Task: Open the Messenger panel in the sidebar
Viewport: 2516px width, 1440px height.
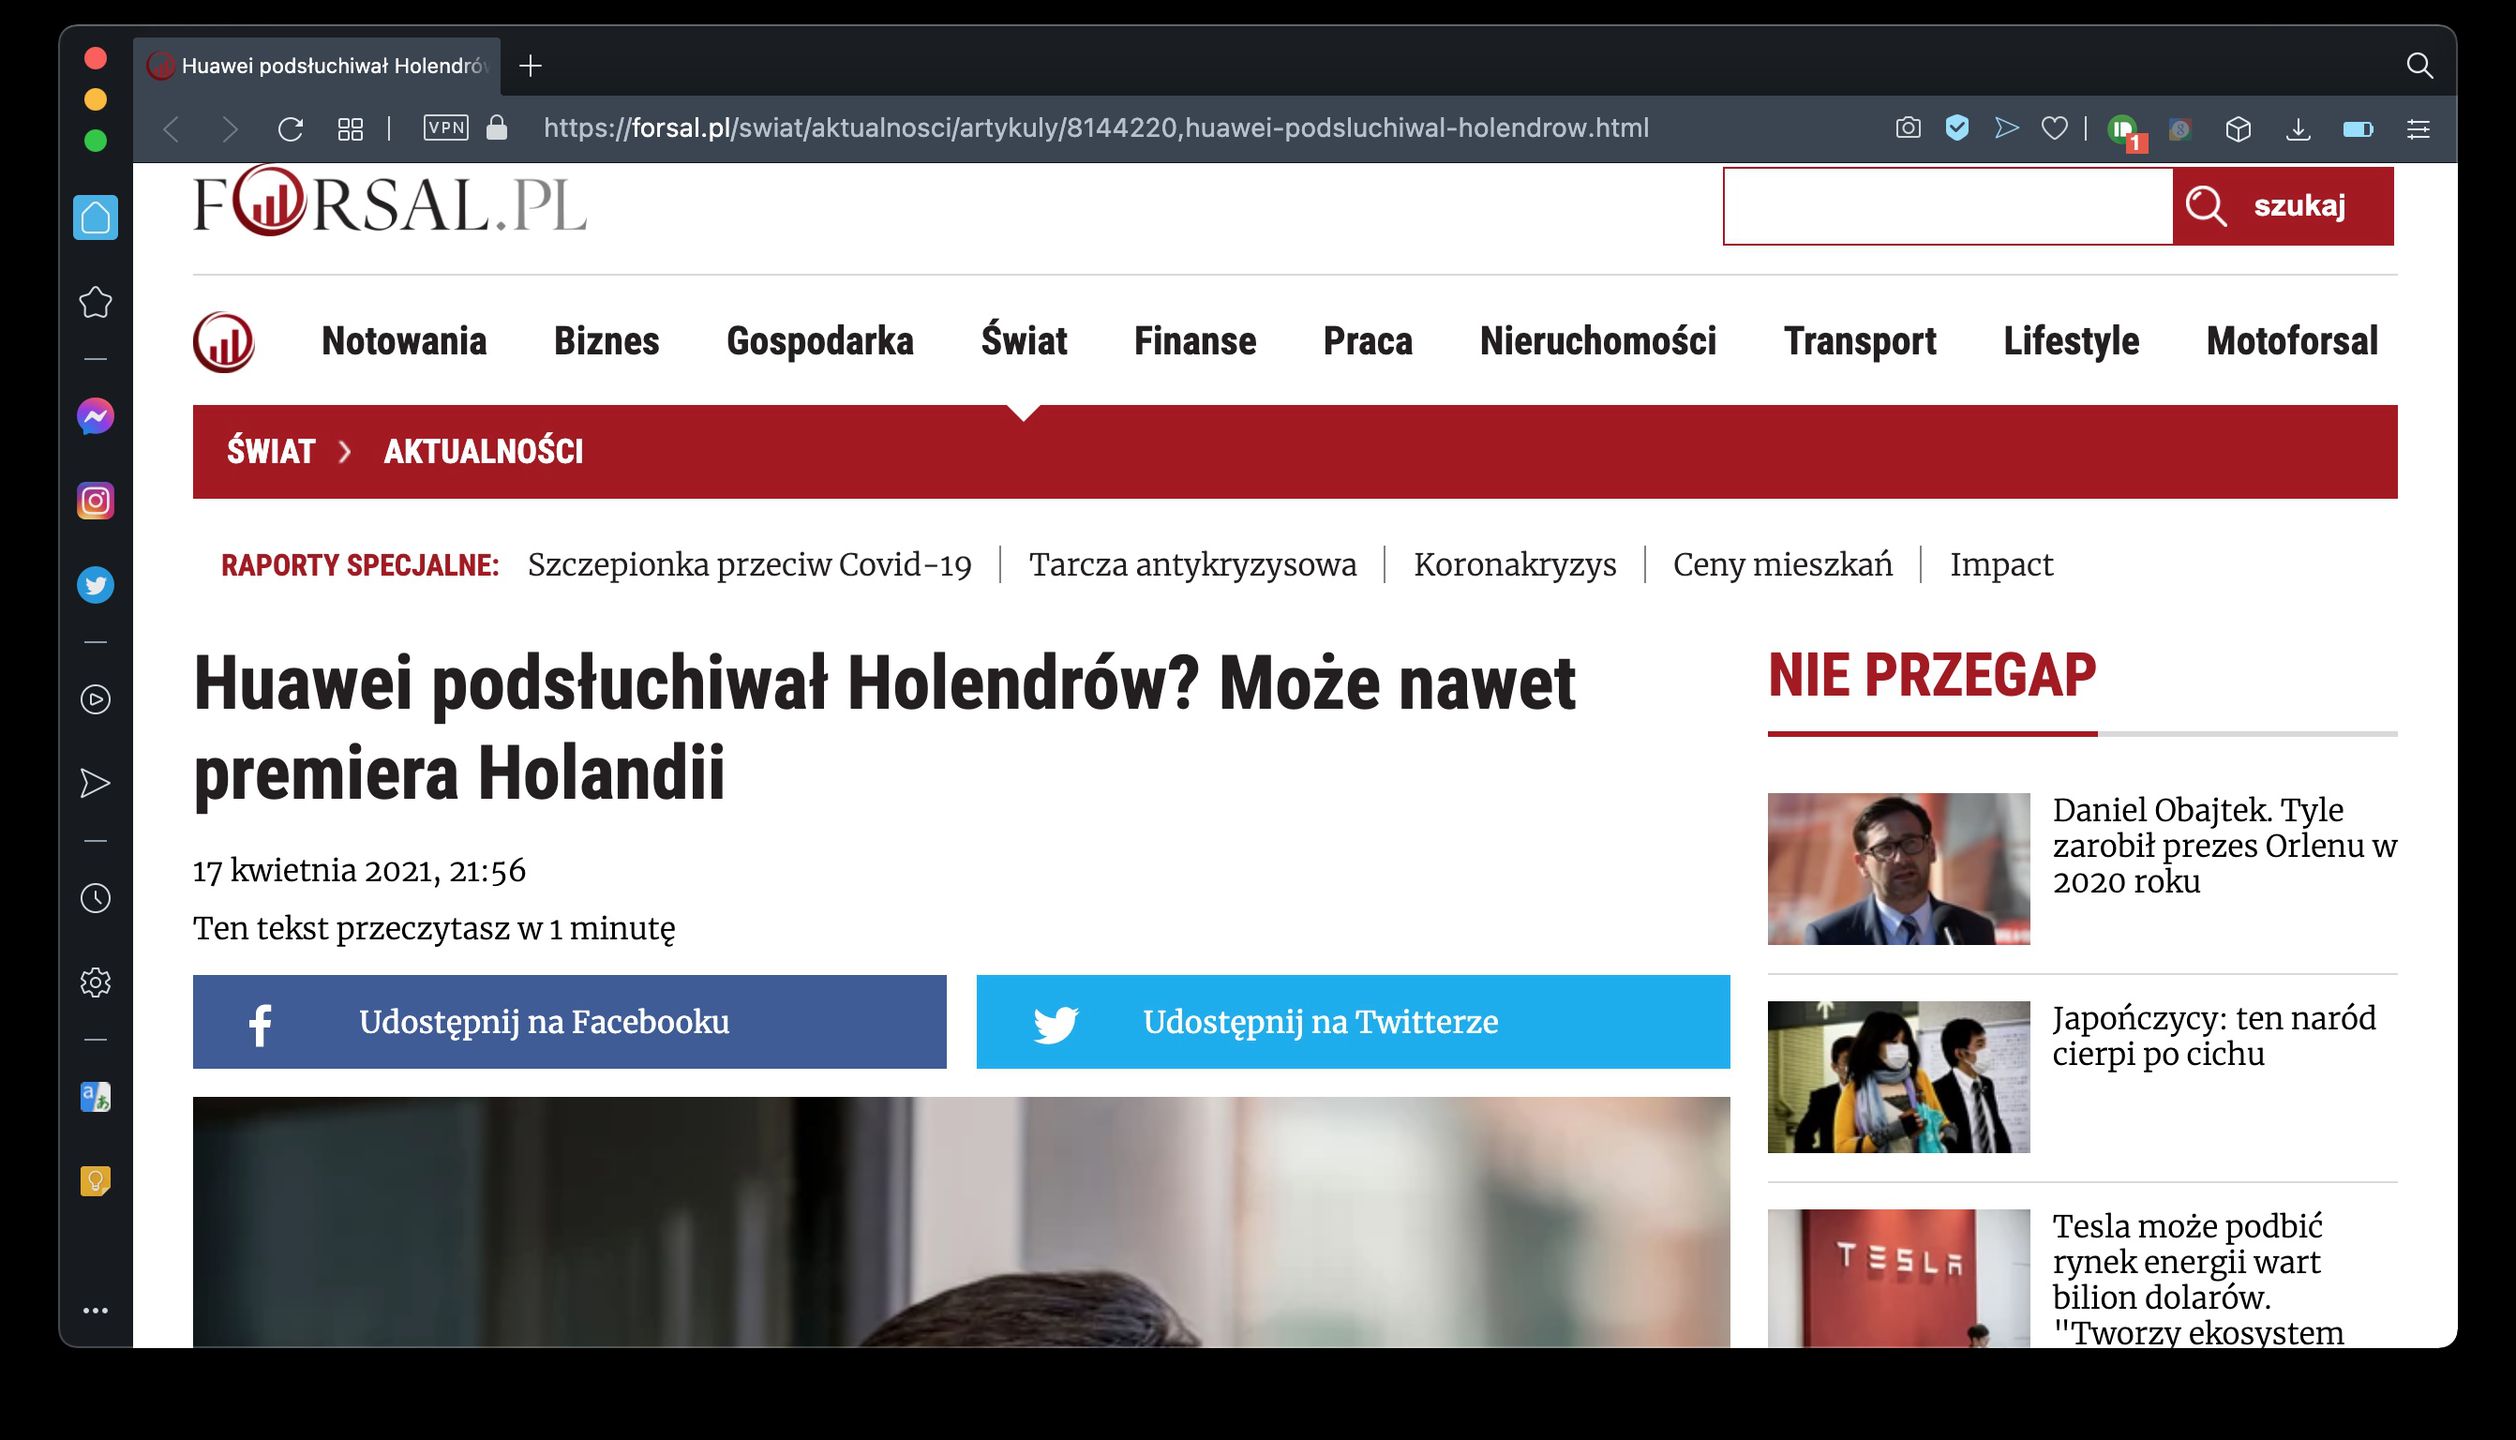Action: tap(95, 415)
